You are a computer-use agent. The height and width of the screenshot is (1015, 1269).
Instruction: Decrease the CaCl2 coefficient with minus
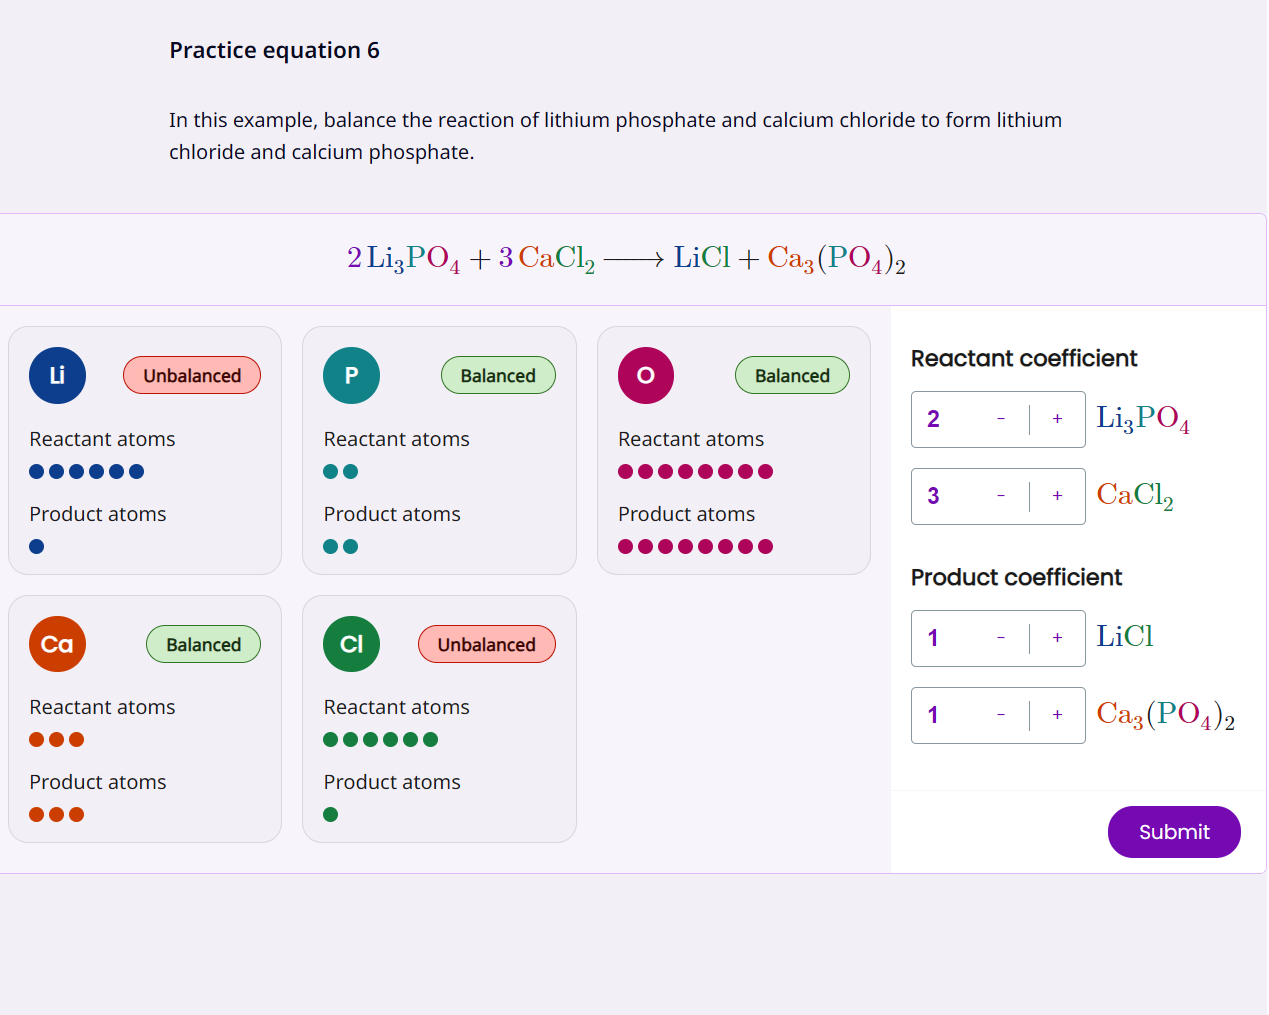click(1001, 496)
